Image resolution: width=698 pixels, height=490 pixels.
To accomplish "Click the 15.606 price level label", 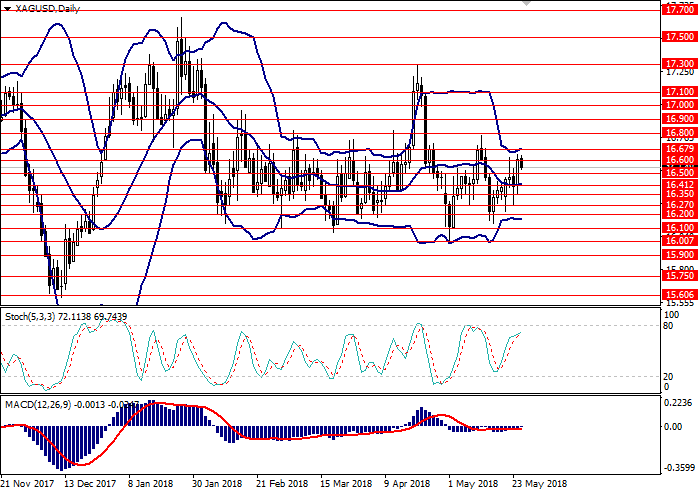I will coord(679,295).
